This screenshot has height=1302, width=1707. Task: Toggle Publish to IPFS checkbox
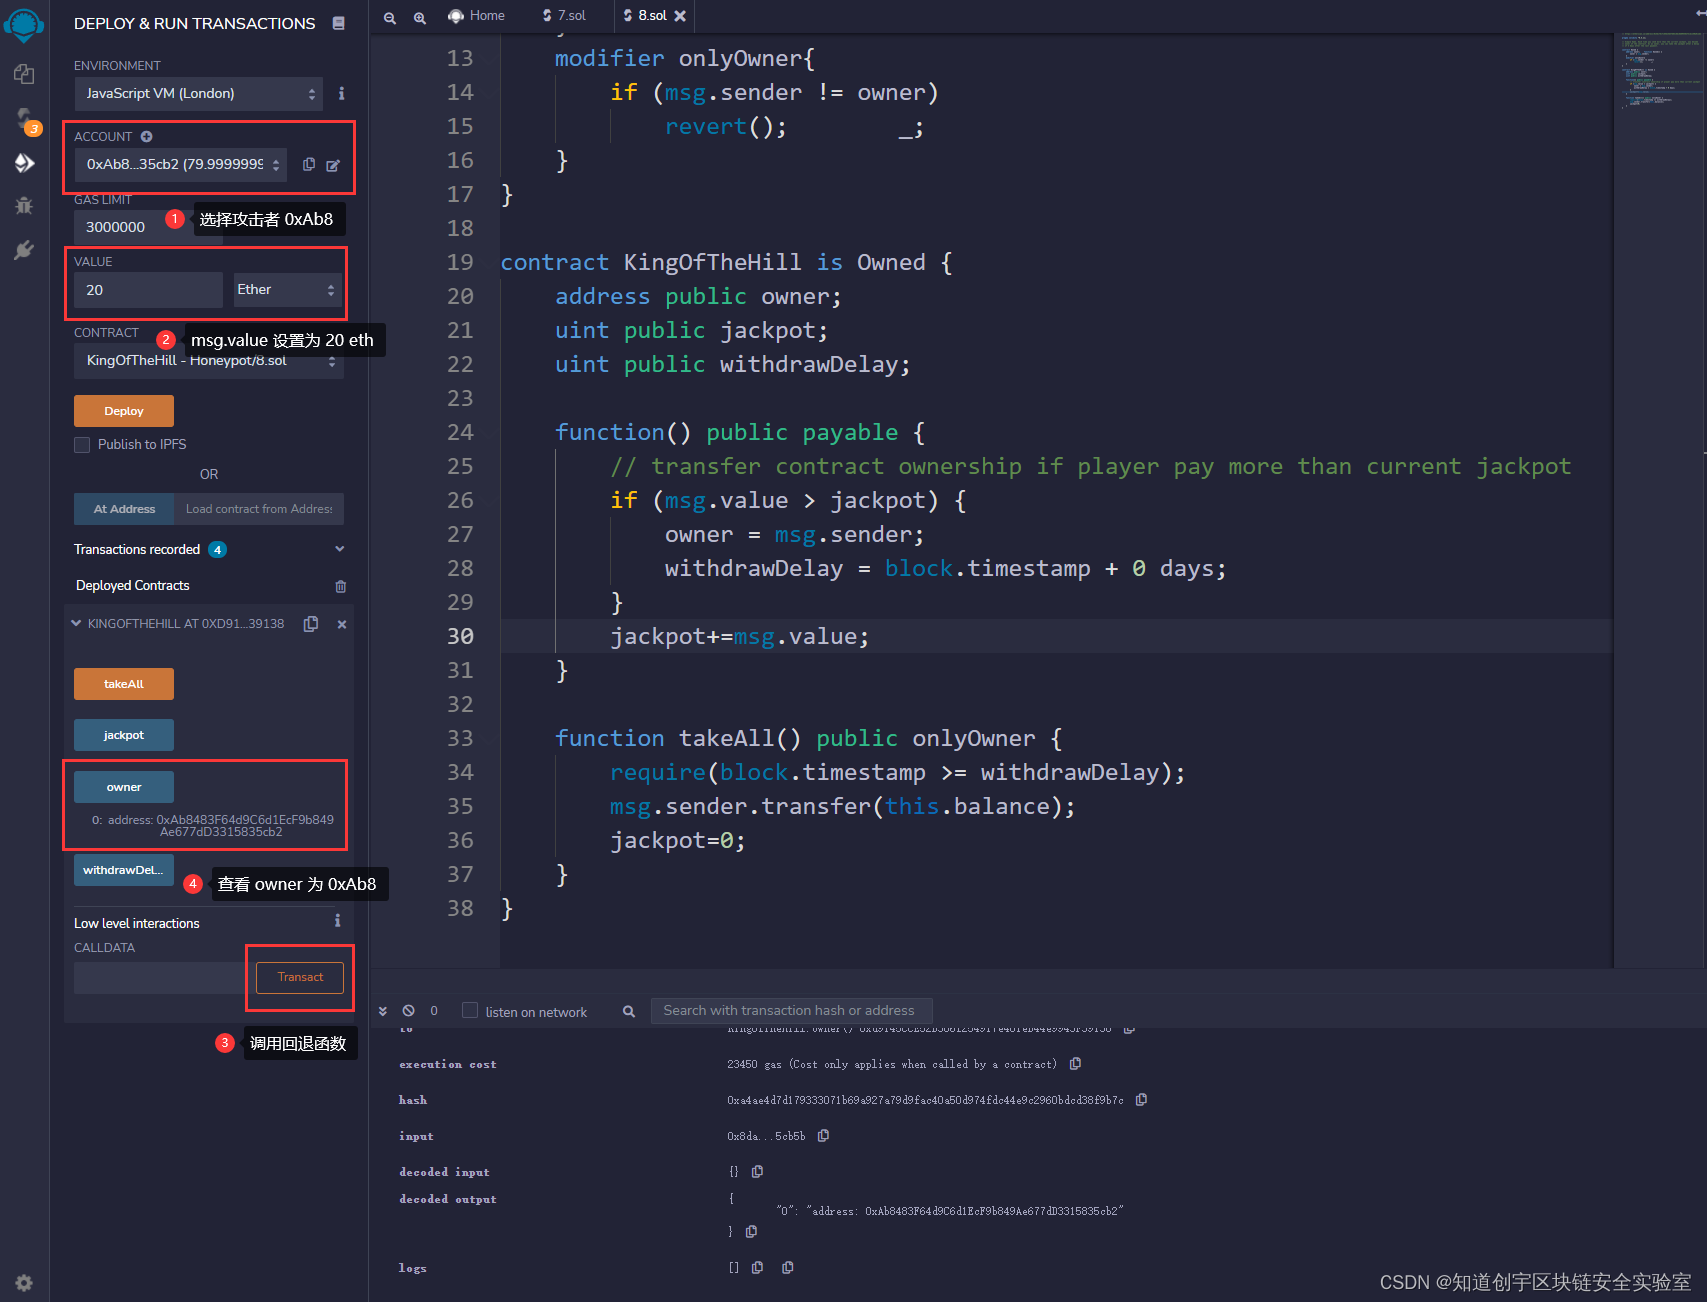pyautogui.click(x=82, y=445)
